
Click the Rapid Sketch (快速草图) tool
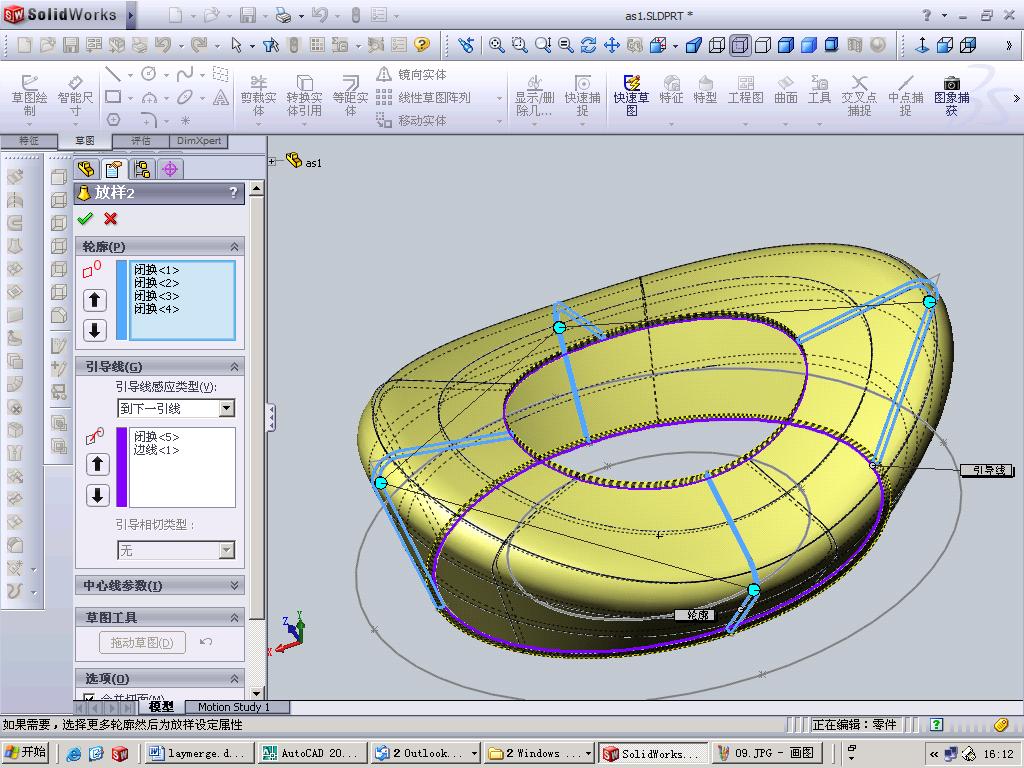(x=632, y=95)
